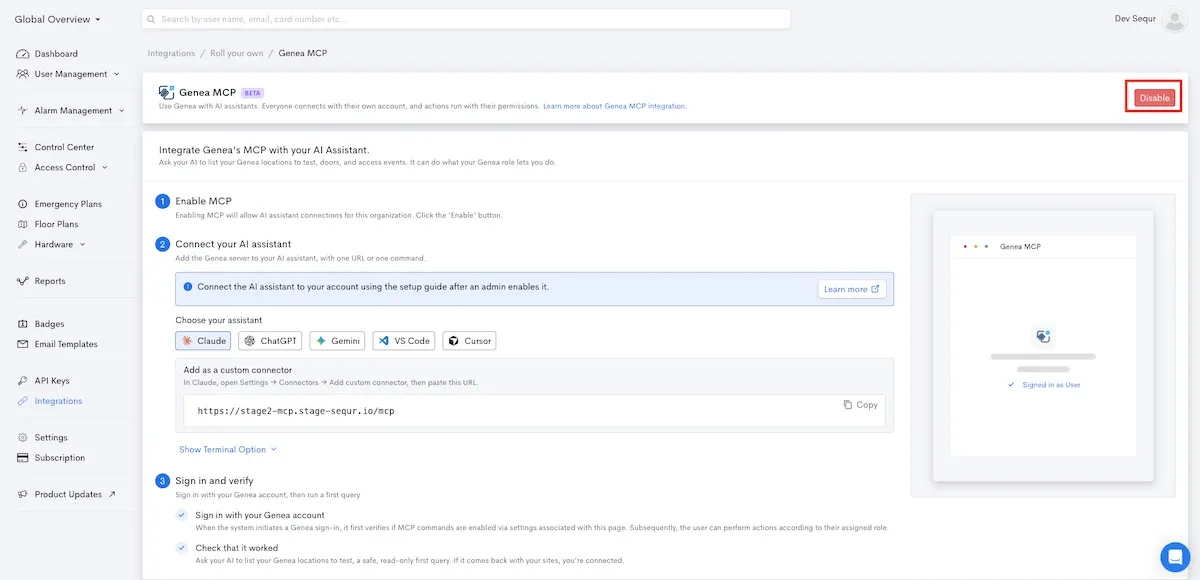Click the Control Center sidebar icon

[x=23, y=147]
